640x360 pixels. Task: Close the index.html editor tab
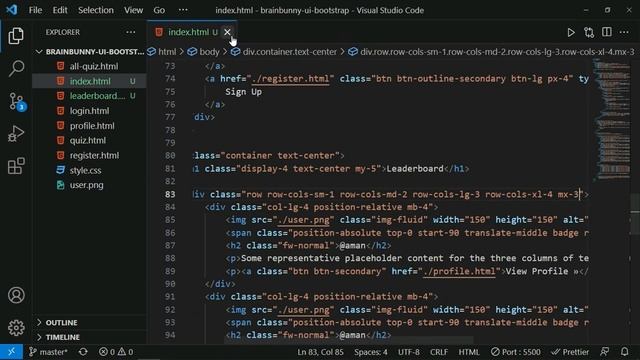click(227, 32)
